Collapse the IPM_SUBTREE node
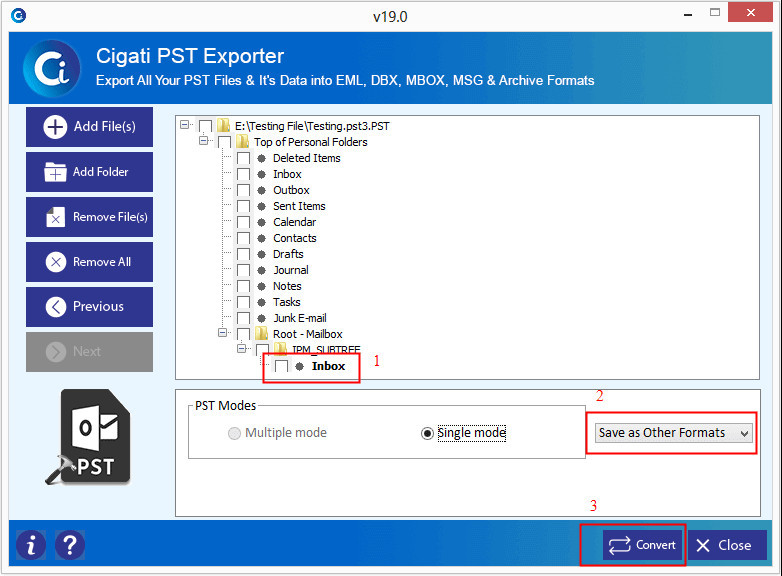This screenshot has height=576, width=782. [x=241, y=348]
